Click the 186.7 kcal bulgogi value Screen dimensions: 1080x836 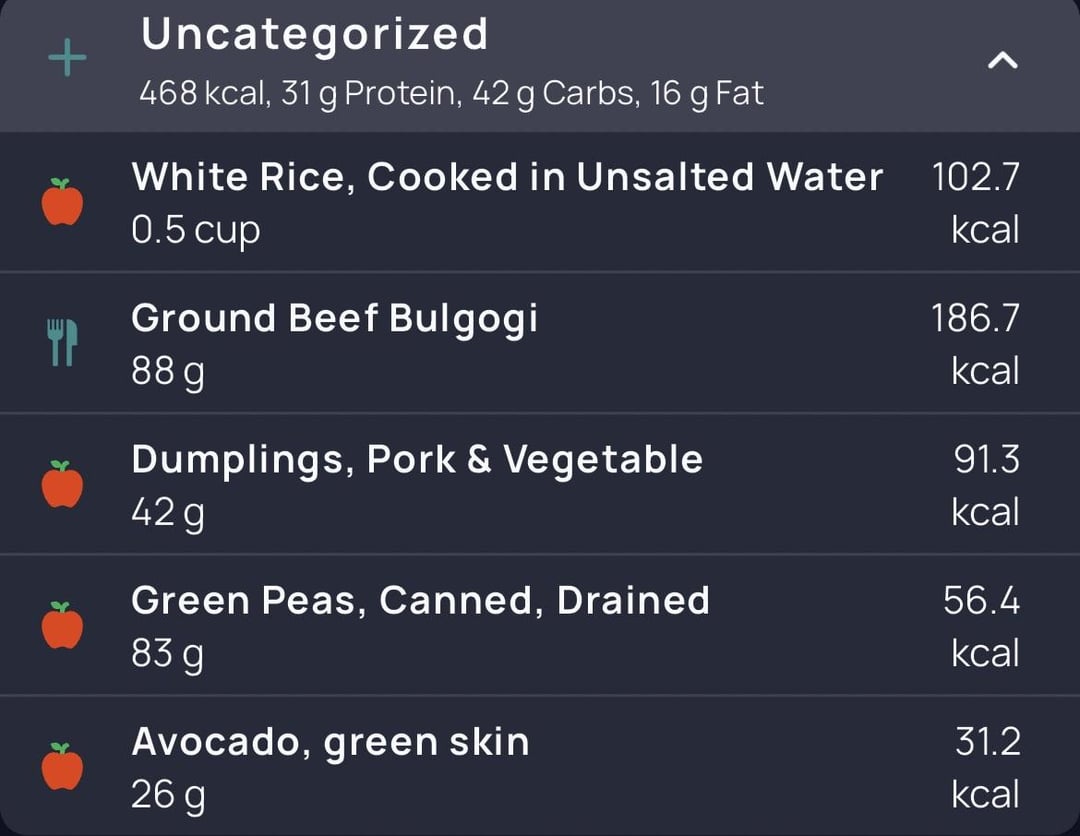click(x=975, y=344)
